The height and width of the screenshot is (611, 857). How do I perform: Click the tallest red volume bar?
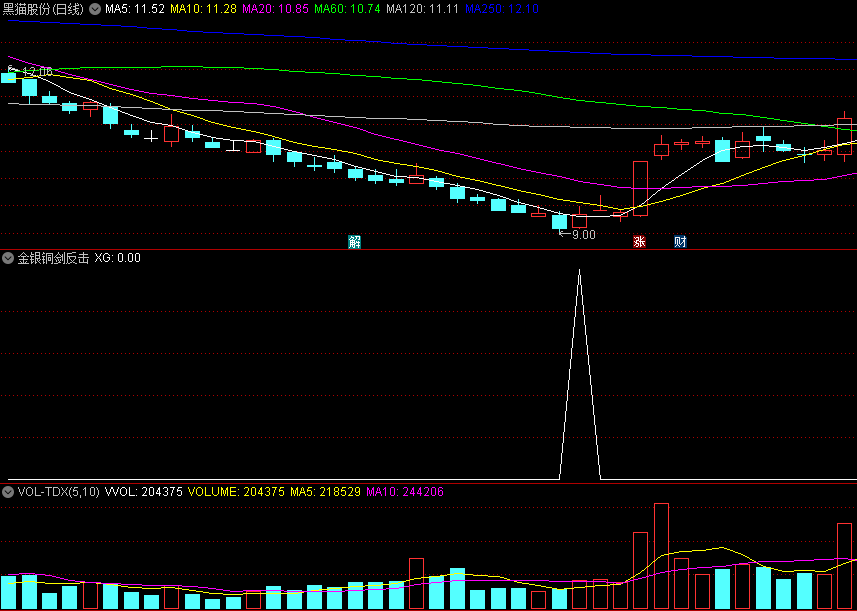tap(661, 556)
